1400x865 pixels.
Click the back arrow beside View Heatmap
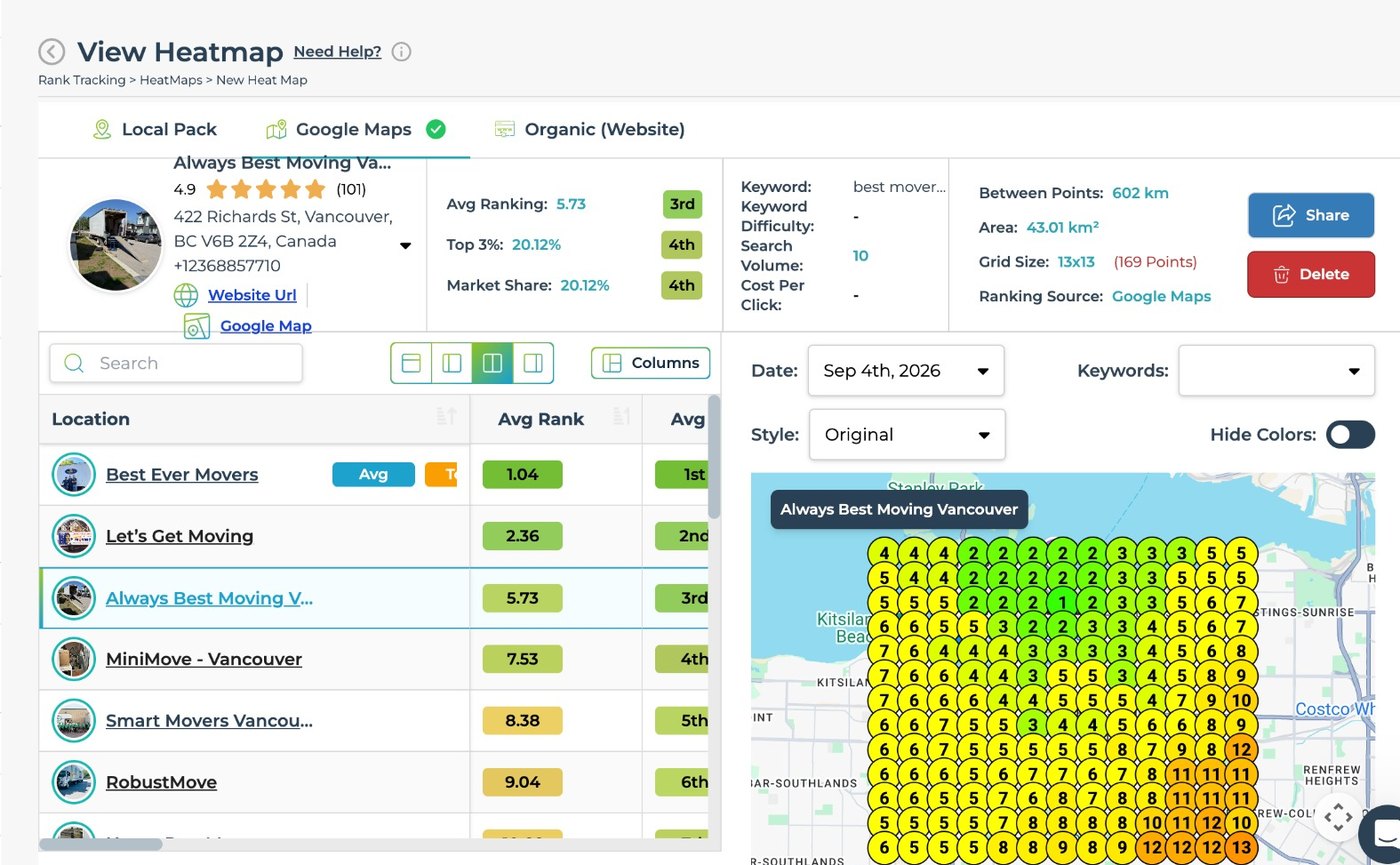(x=51, y=52)
